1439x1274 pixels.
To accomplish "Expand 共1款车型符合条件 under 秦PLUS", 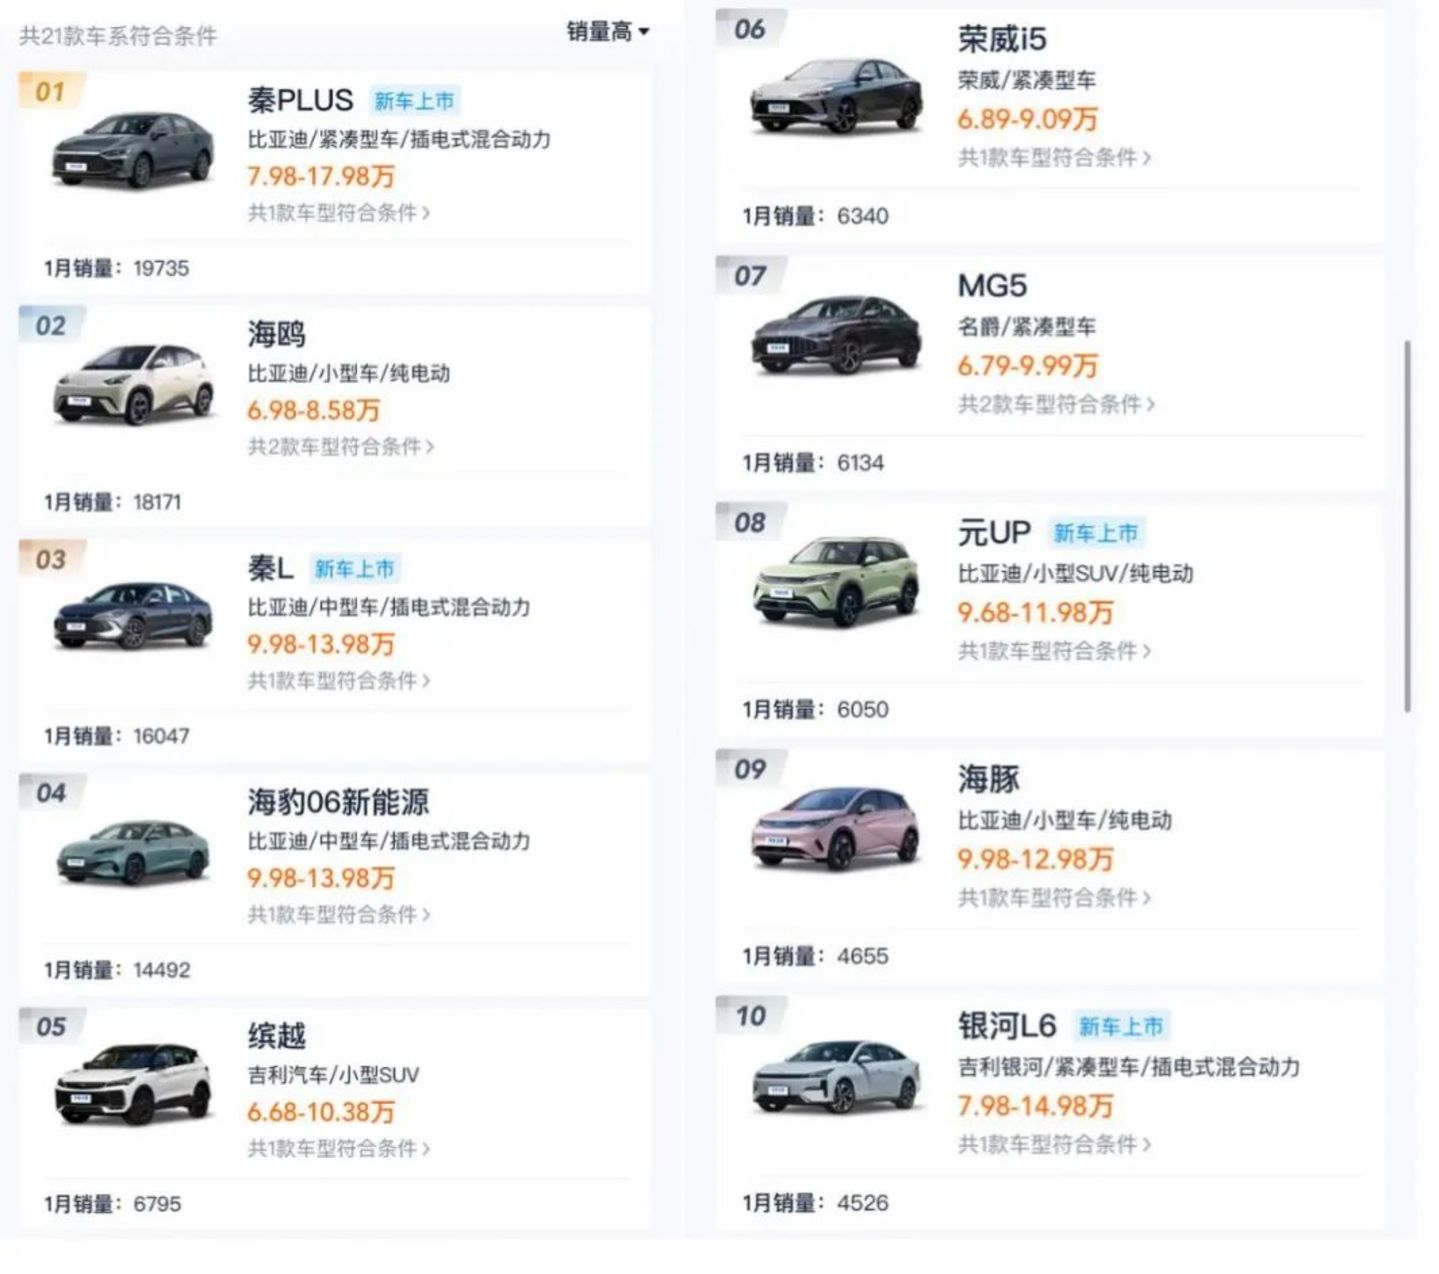I will 338,213.
